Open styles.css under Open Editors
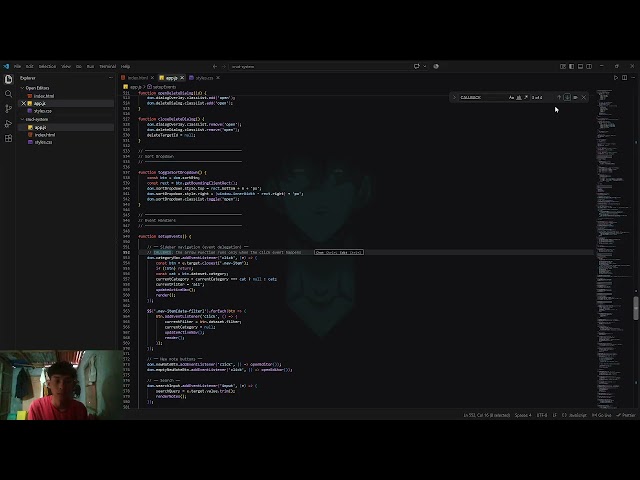The image size is (640, 480). coord(43,111)
